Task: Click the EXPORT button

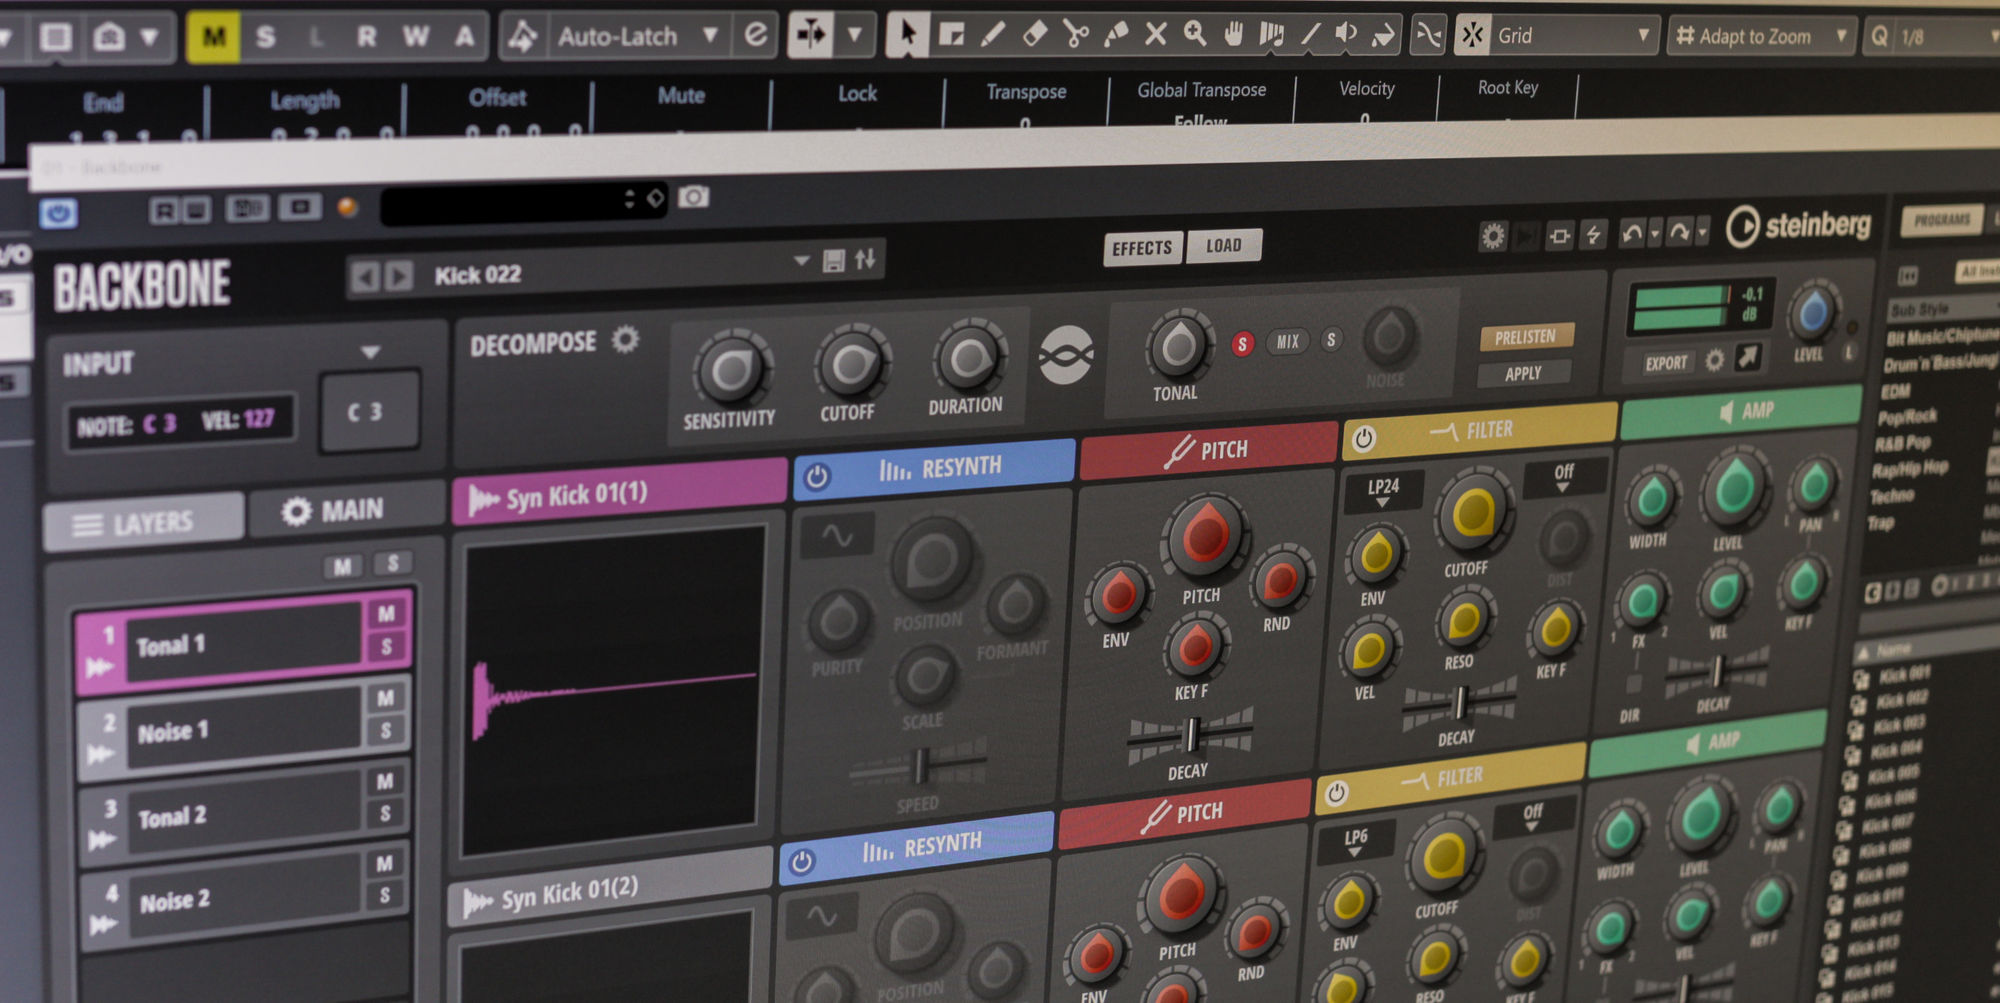Action: pyautogui.click(x=1666, y=363)
